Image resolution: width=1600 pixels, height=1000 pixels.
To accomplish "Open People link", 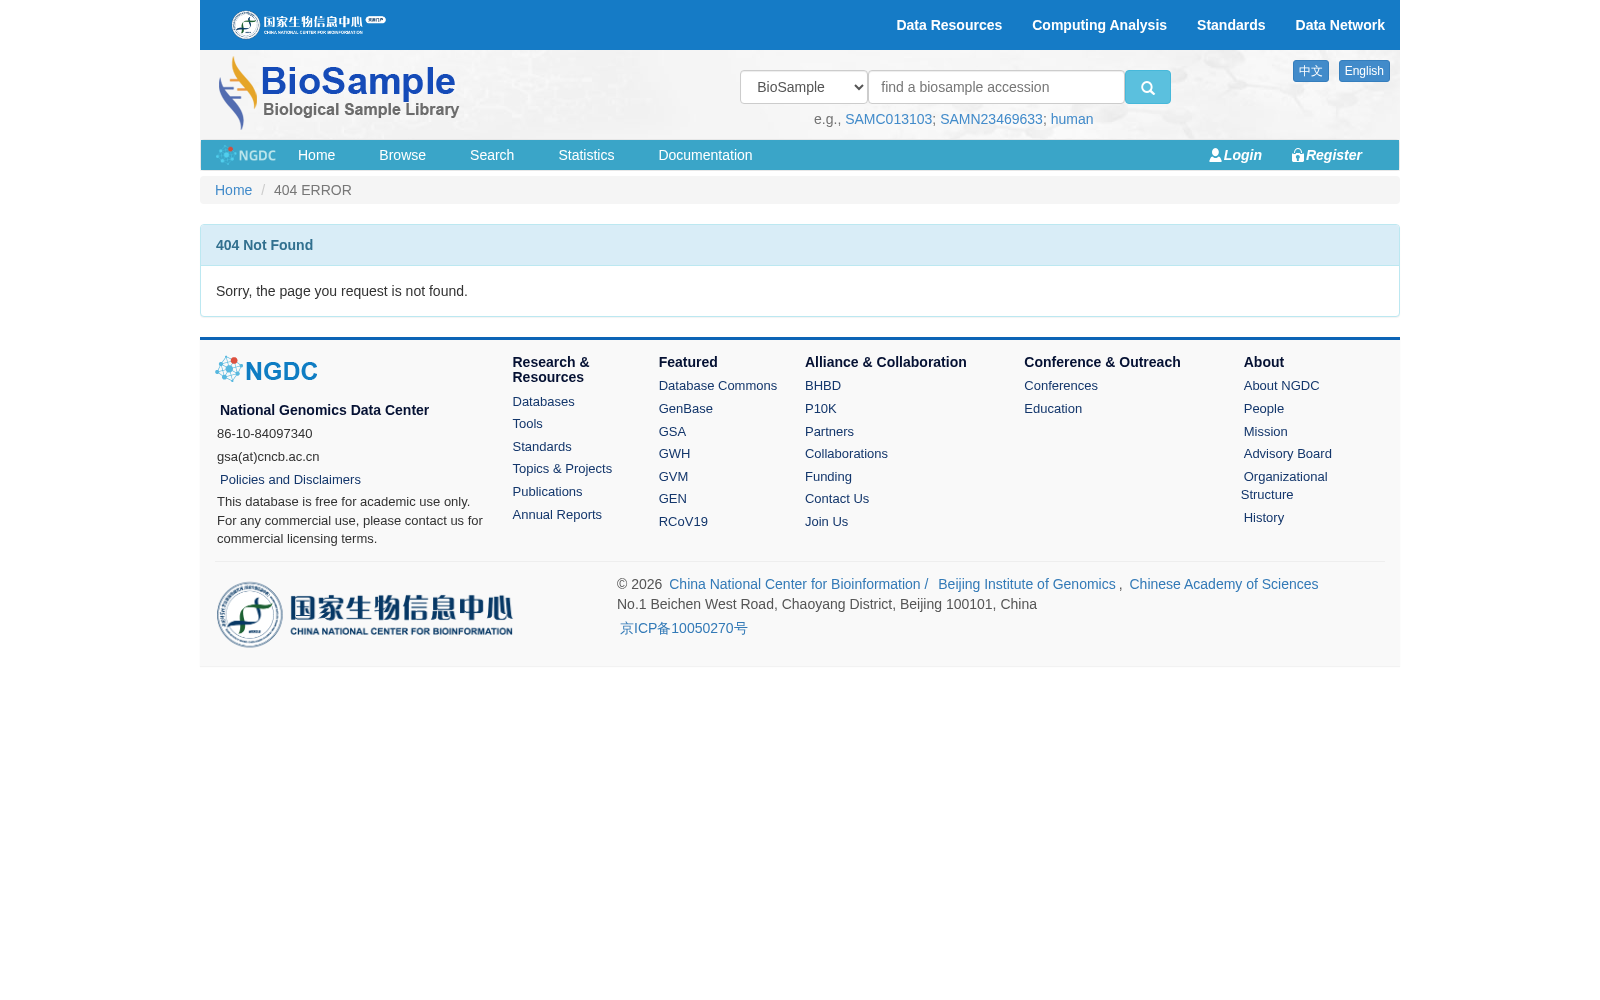I will coord(1263,409).
